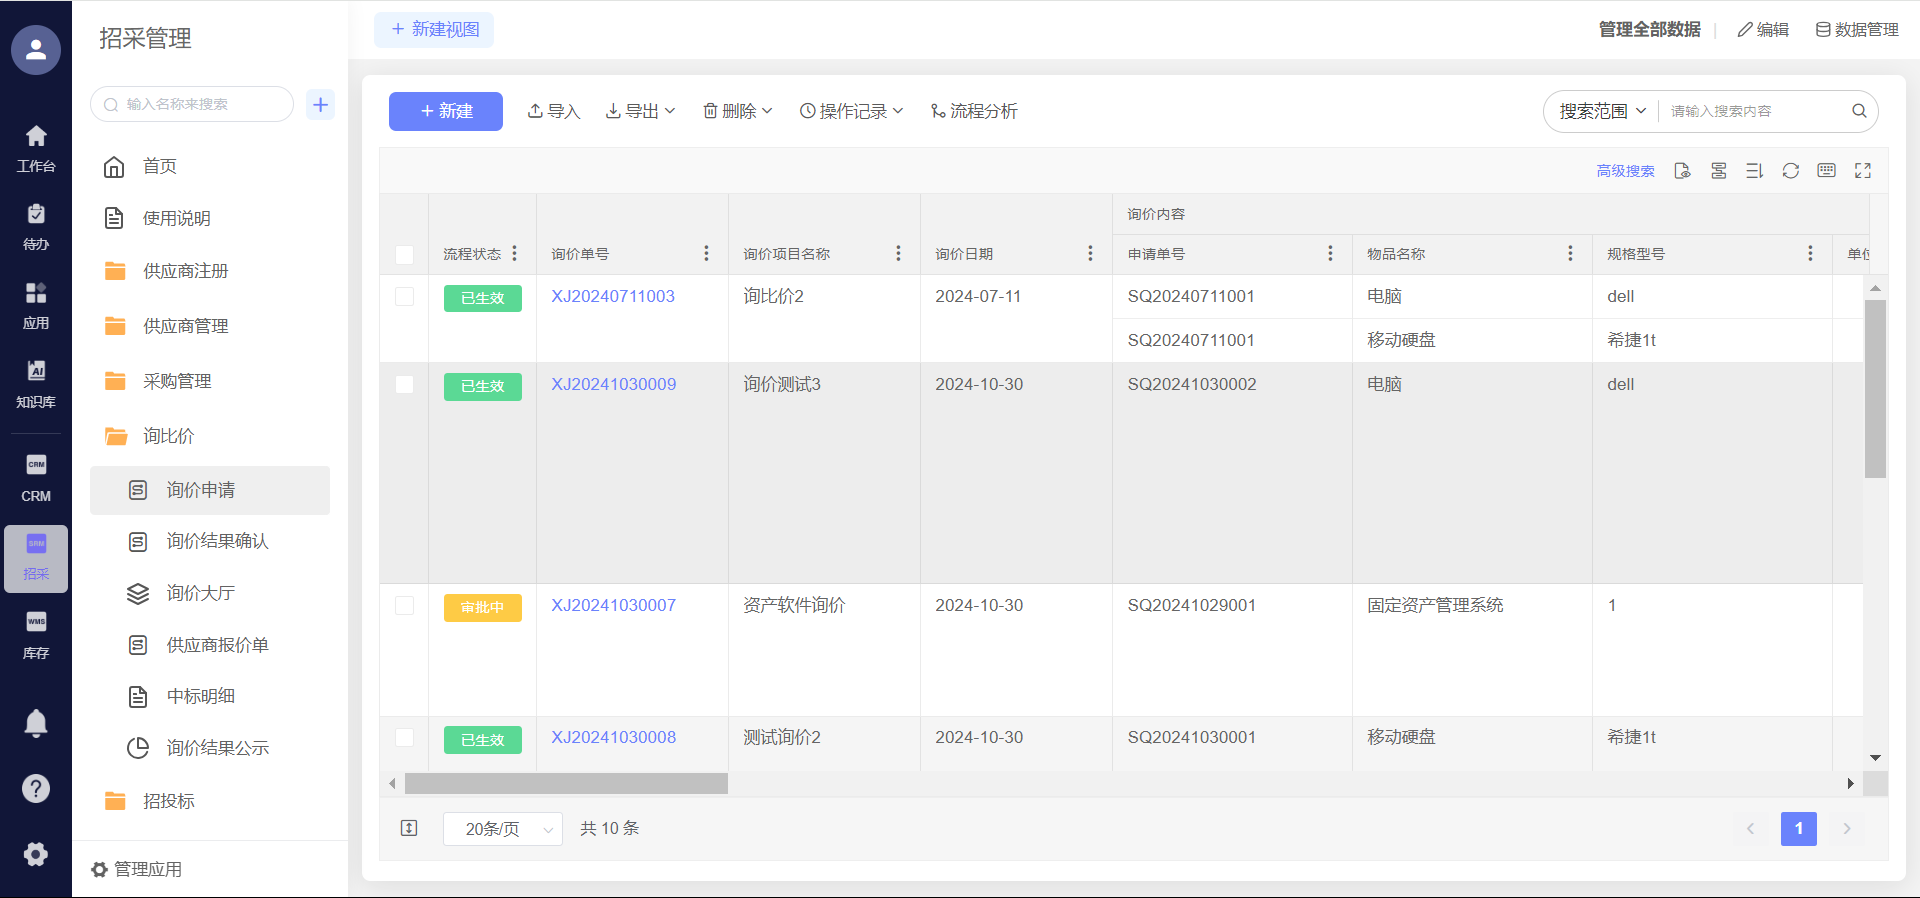
Task: Check the row for XJ20240711003
Action: (404, 297)
